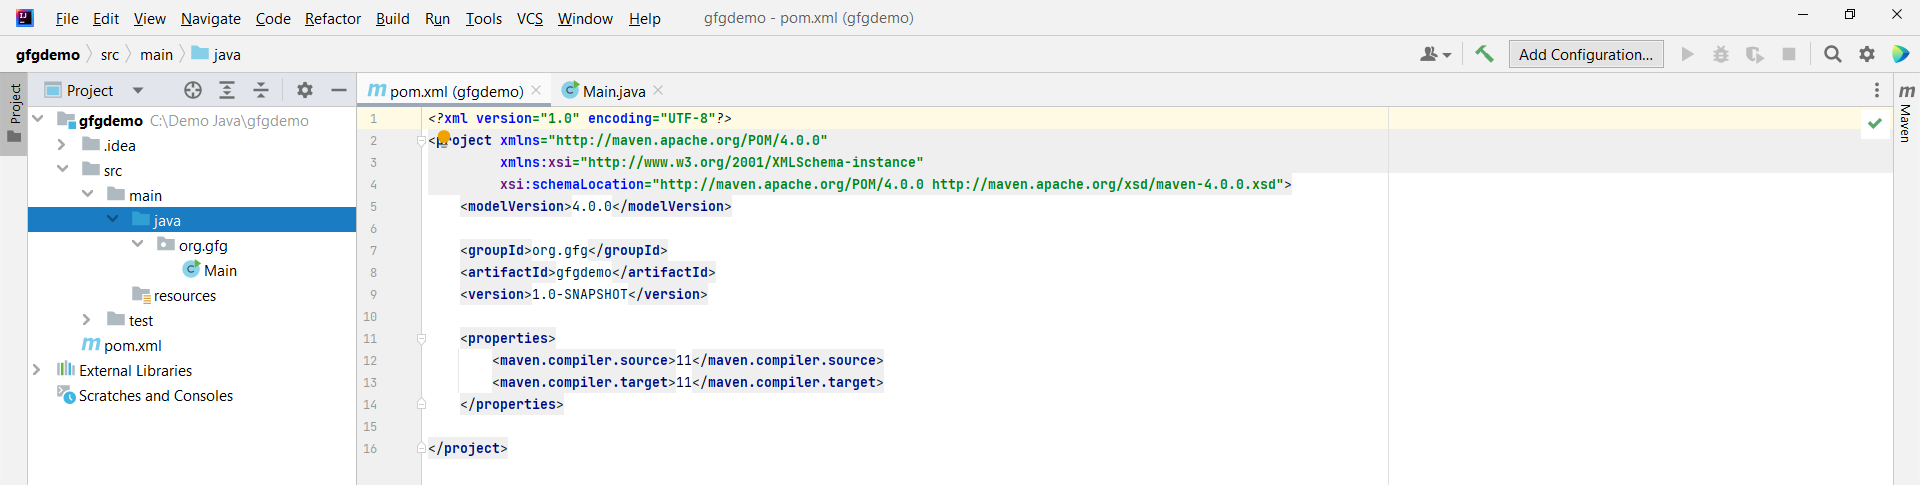Viewport: 1920px width, 485px height.
Task: Click Collapse All in Project panel
Action: coord(261,90)
